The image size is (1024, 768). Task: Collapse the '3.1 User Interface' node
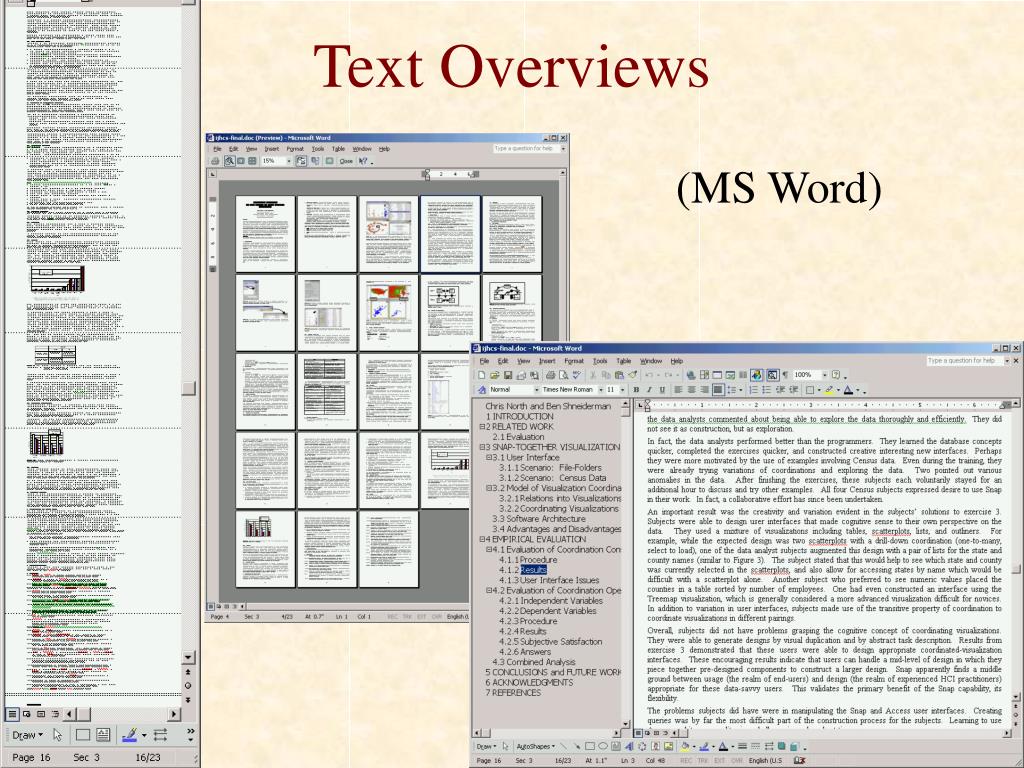pyautogui.click(x=489, y=458)
